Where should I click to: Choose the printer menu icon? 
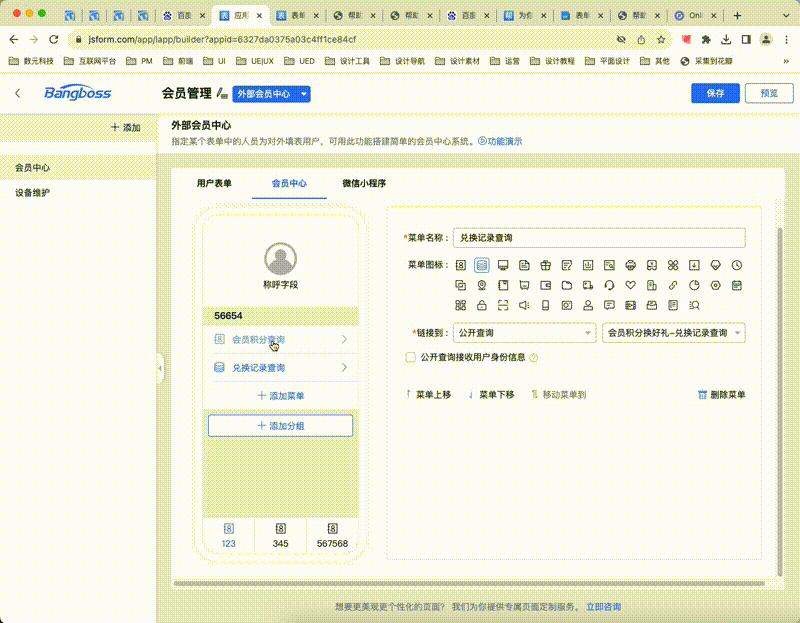pos(630,265)
